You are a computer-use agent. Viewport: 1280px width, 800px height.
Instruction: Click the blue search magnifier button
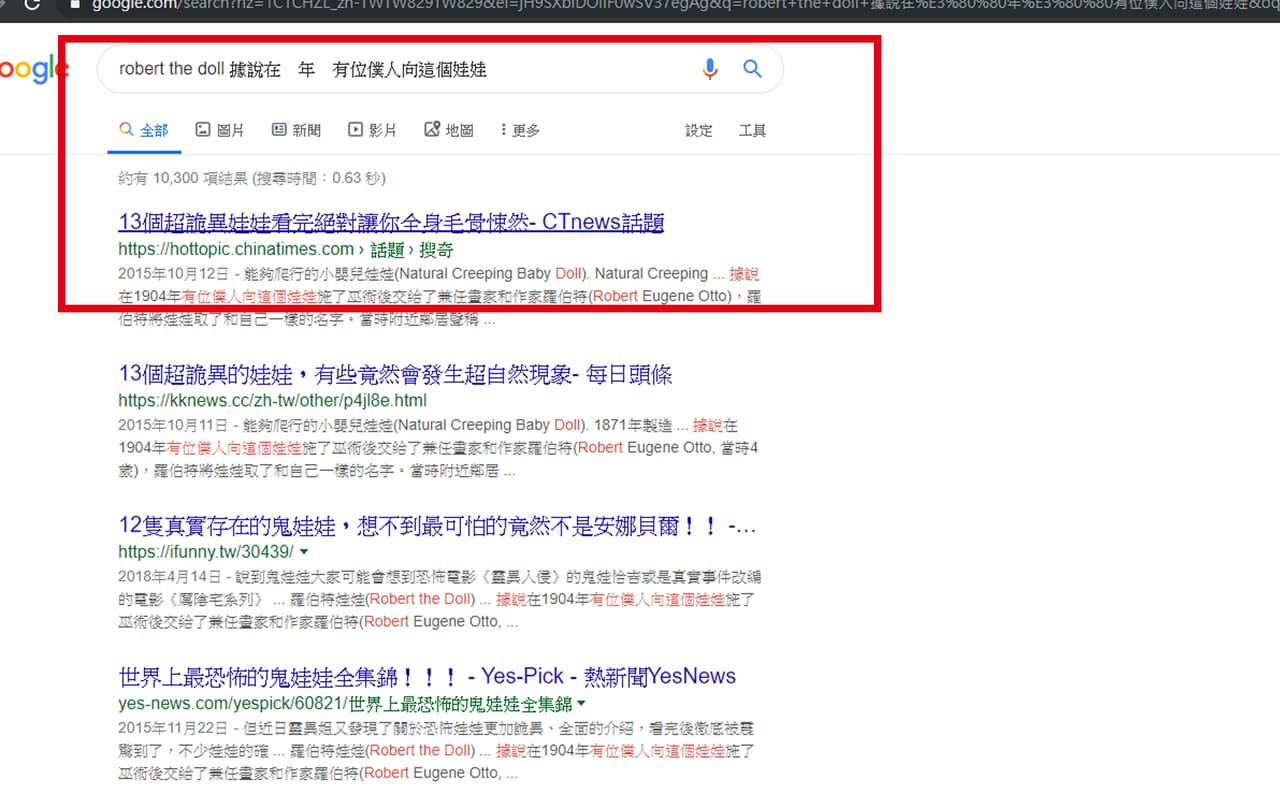752,69
